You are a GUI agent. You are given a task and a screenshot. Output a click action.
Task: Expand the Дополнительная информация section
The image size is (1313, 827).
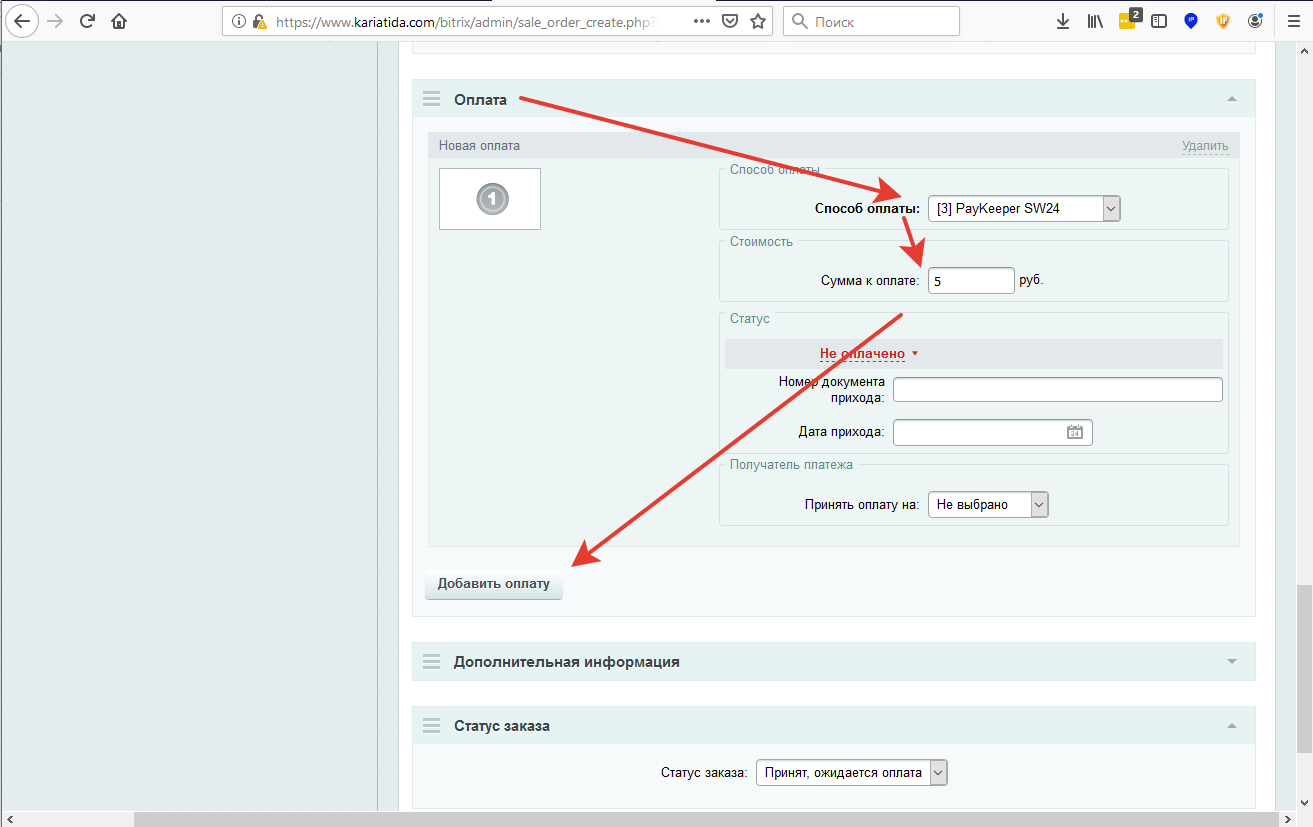tap(1231, 662)
